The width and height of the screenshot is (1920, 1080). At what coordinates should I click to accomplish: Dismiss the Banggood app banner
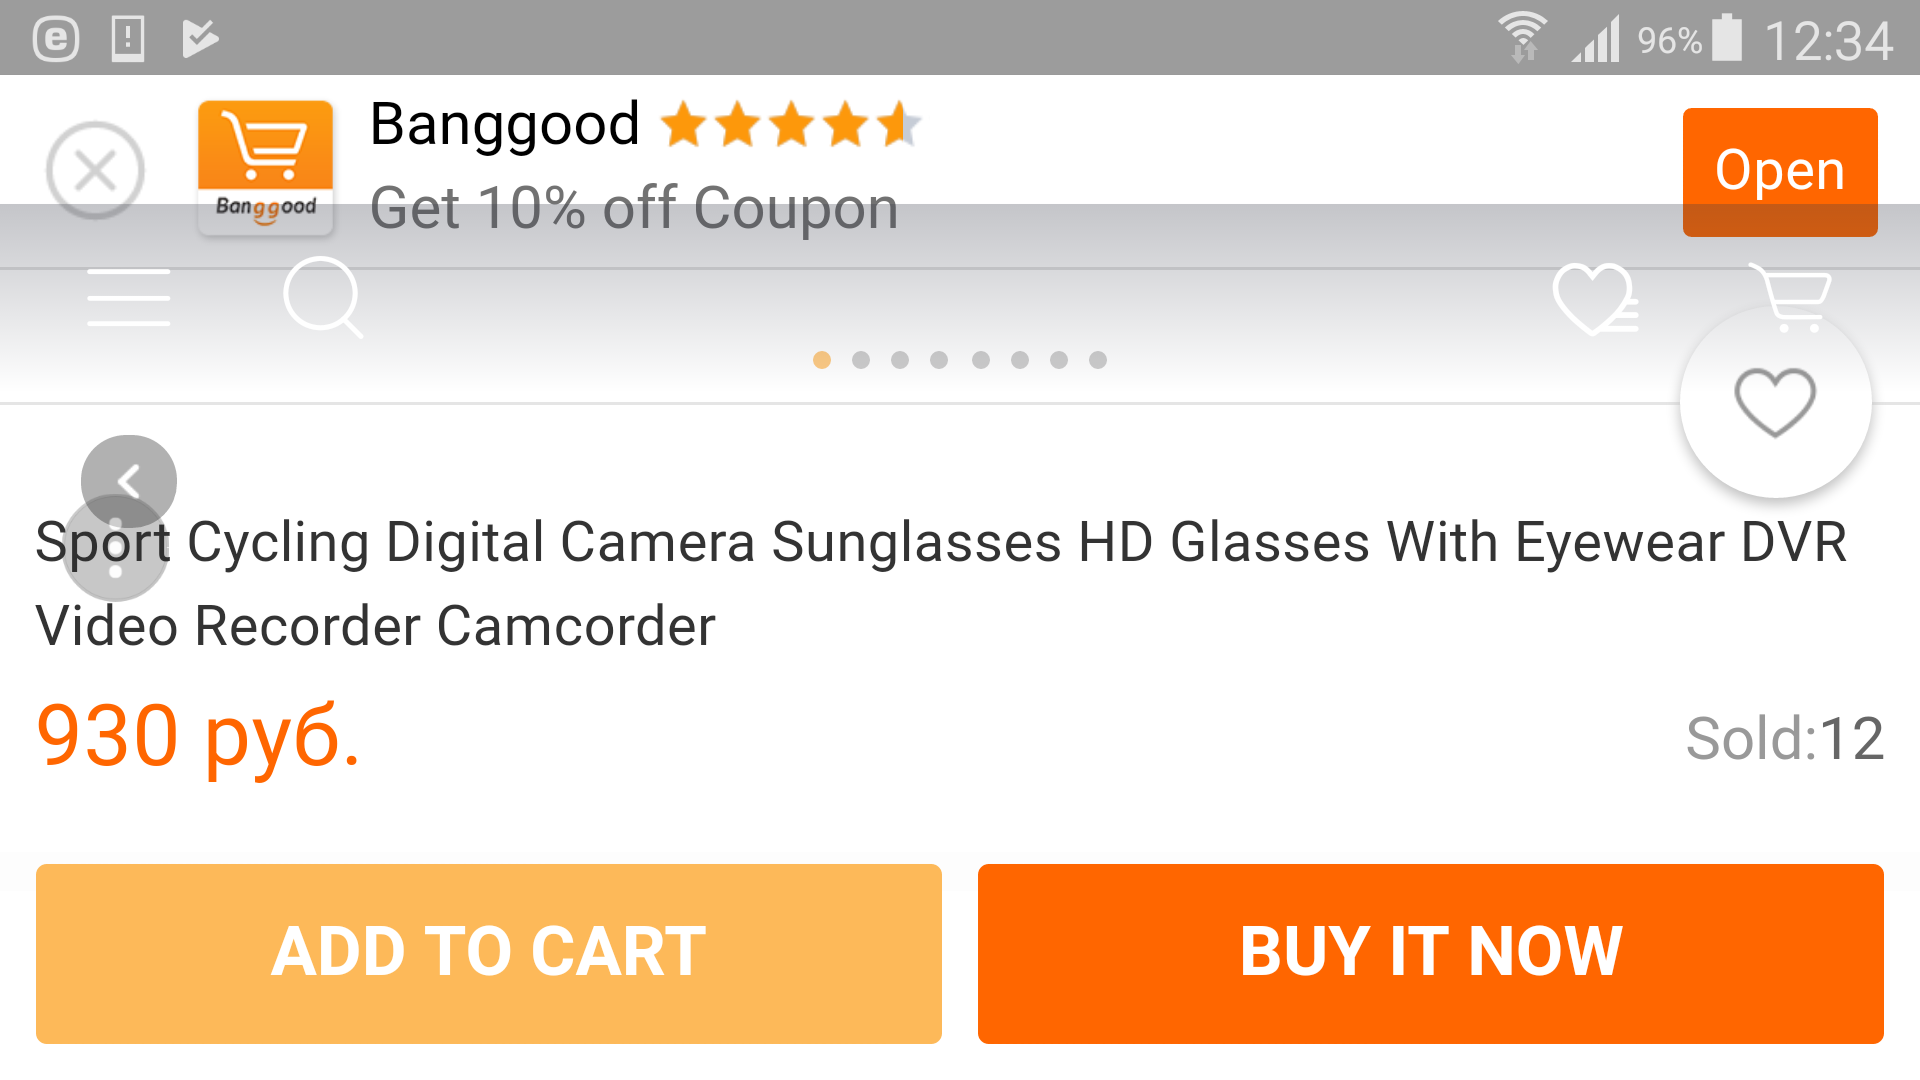95,170
